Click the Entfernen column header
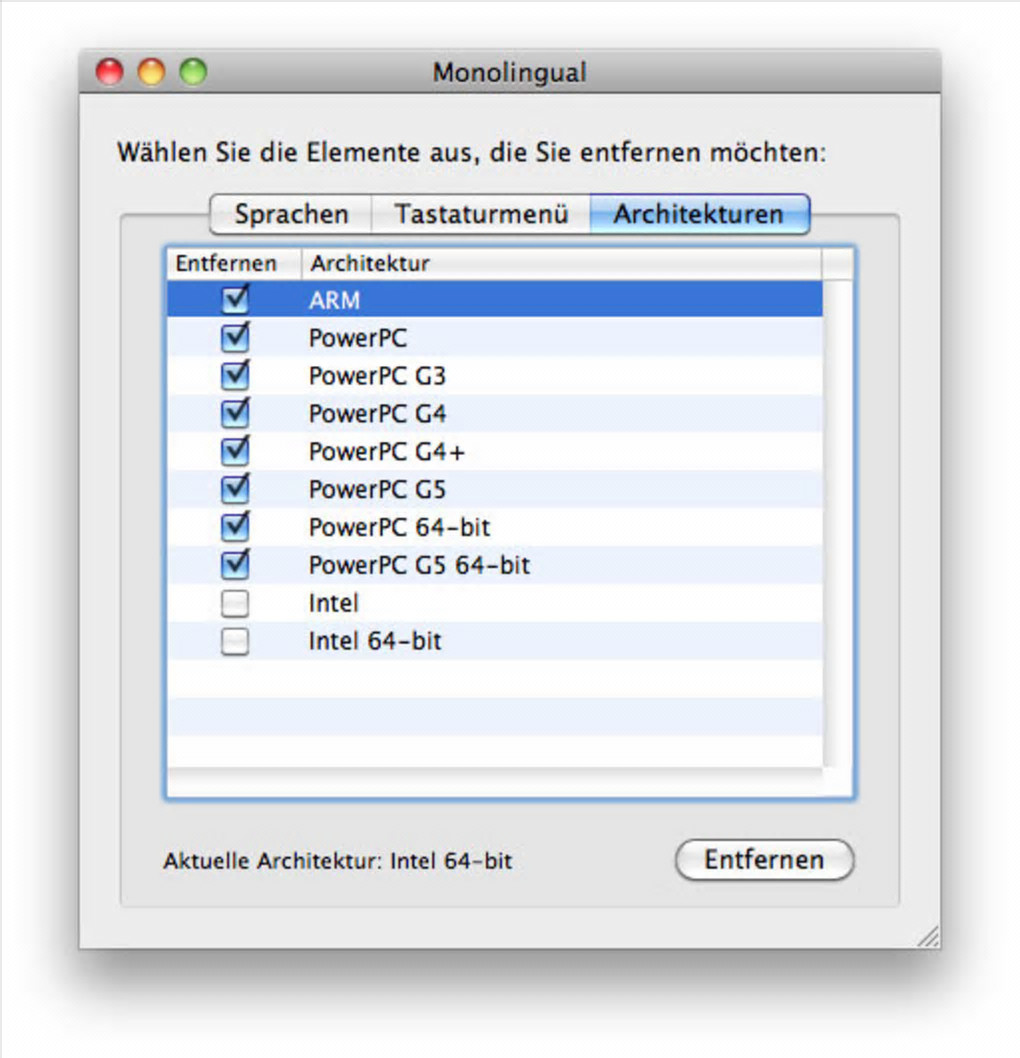This screenshot has width=1020, height=1058. 226,264
